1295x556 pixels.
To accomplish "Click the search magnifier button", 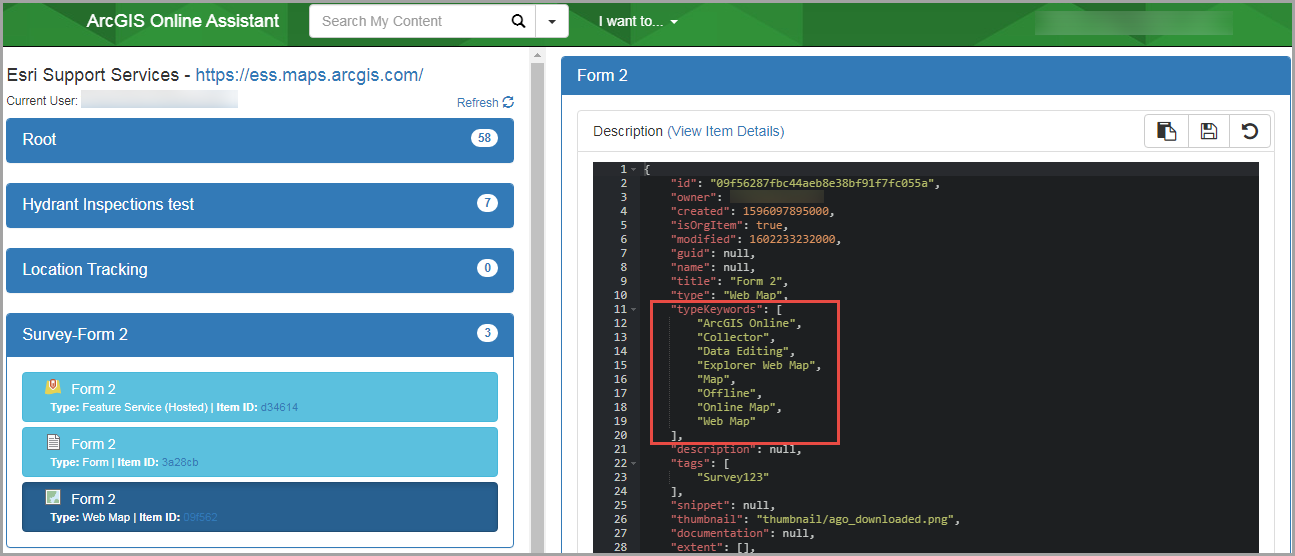I will point(517,21).
